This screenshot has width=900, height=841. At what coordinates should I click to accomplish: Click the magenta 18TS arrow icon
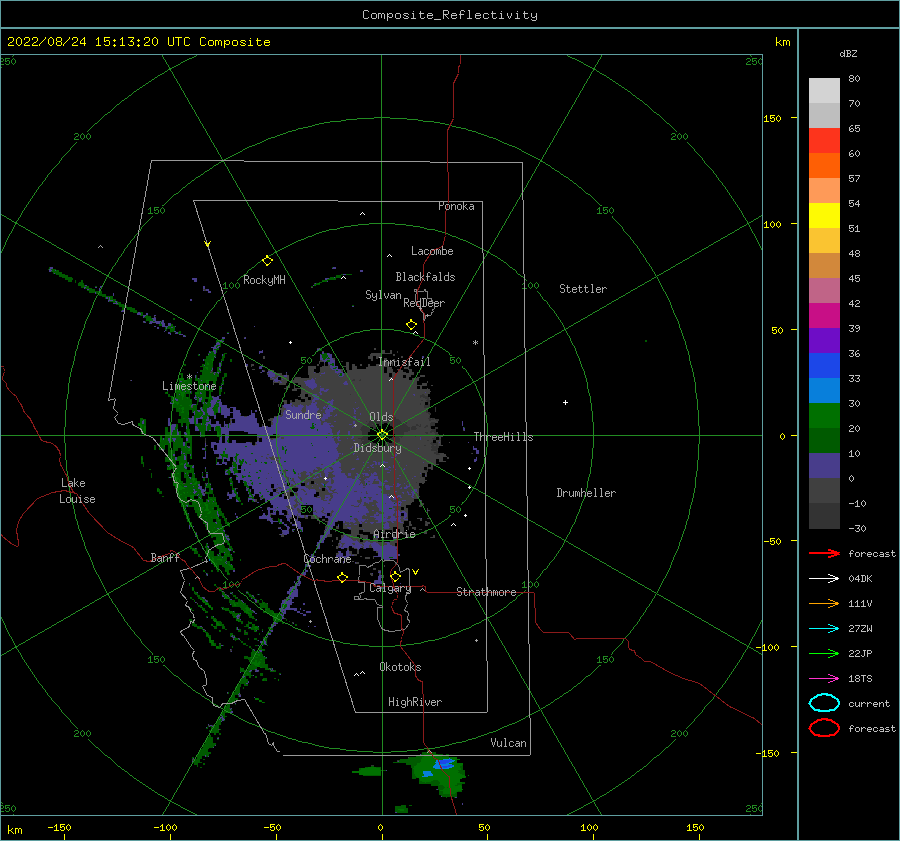click(x=824, y=679)
